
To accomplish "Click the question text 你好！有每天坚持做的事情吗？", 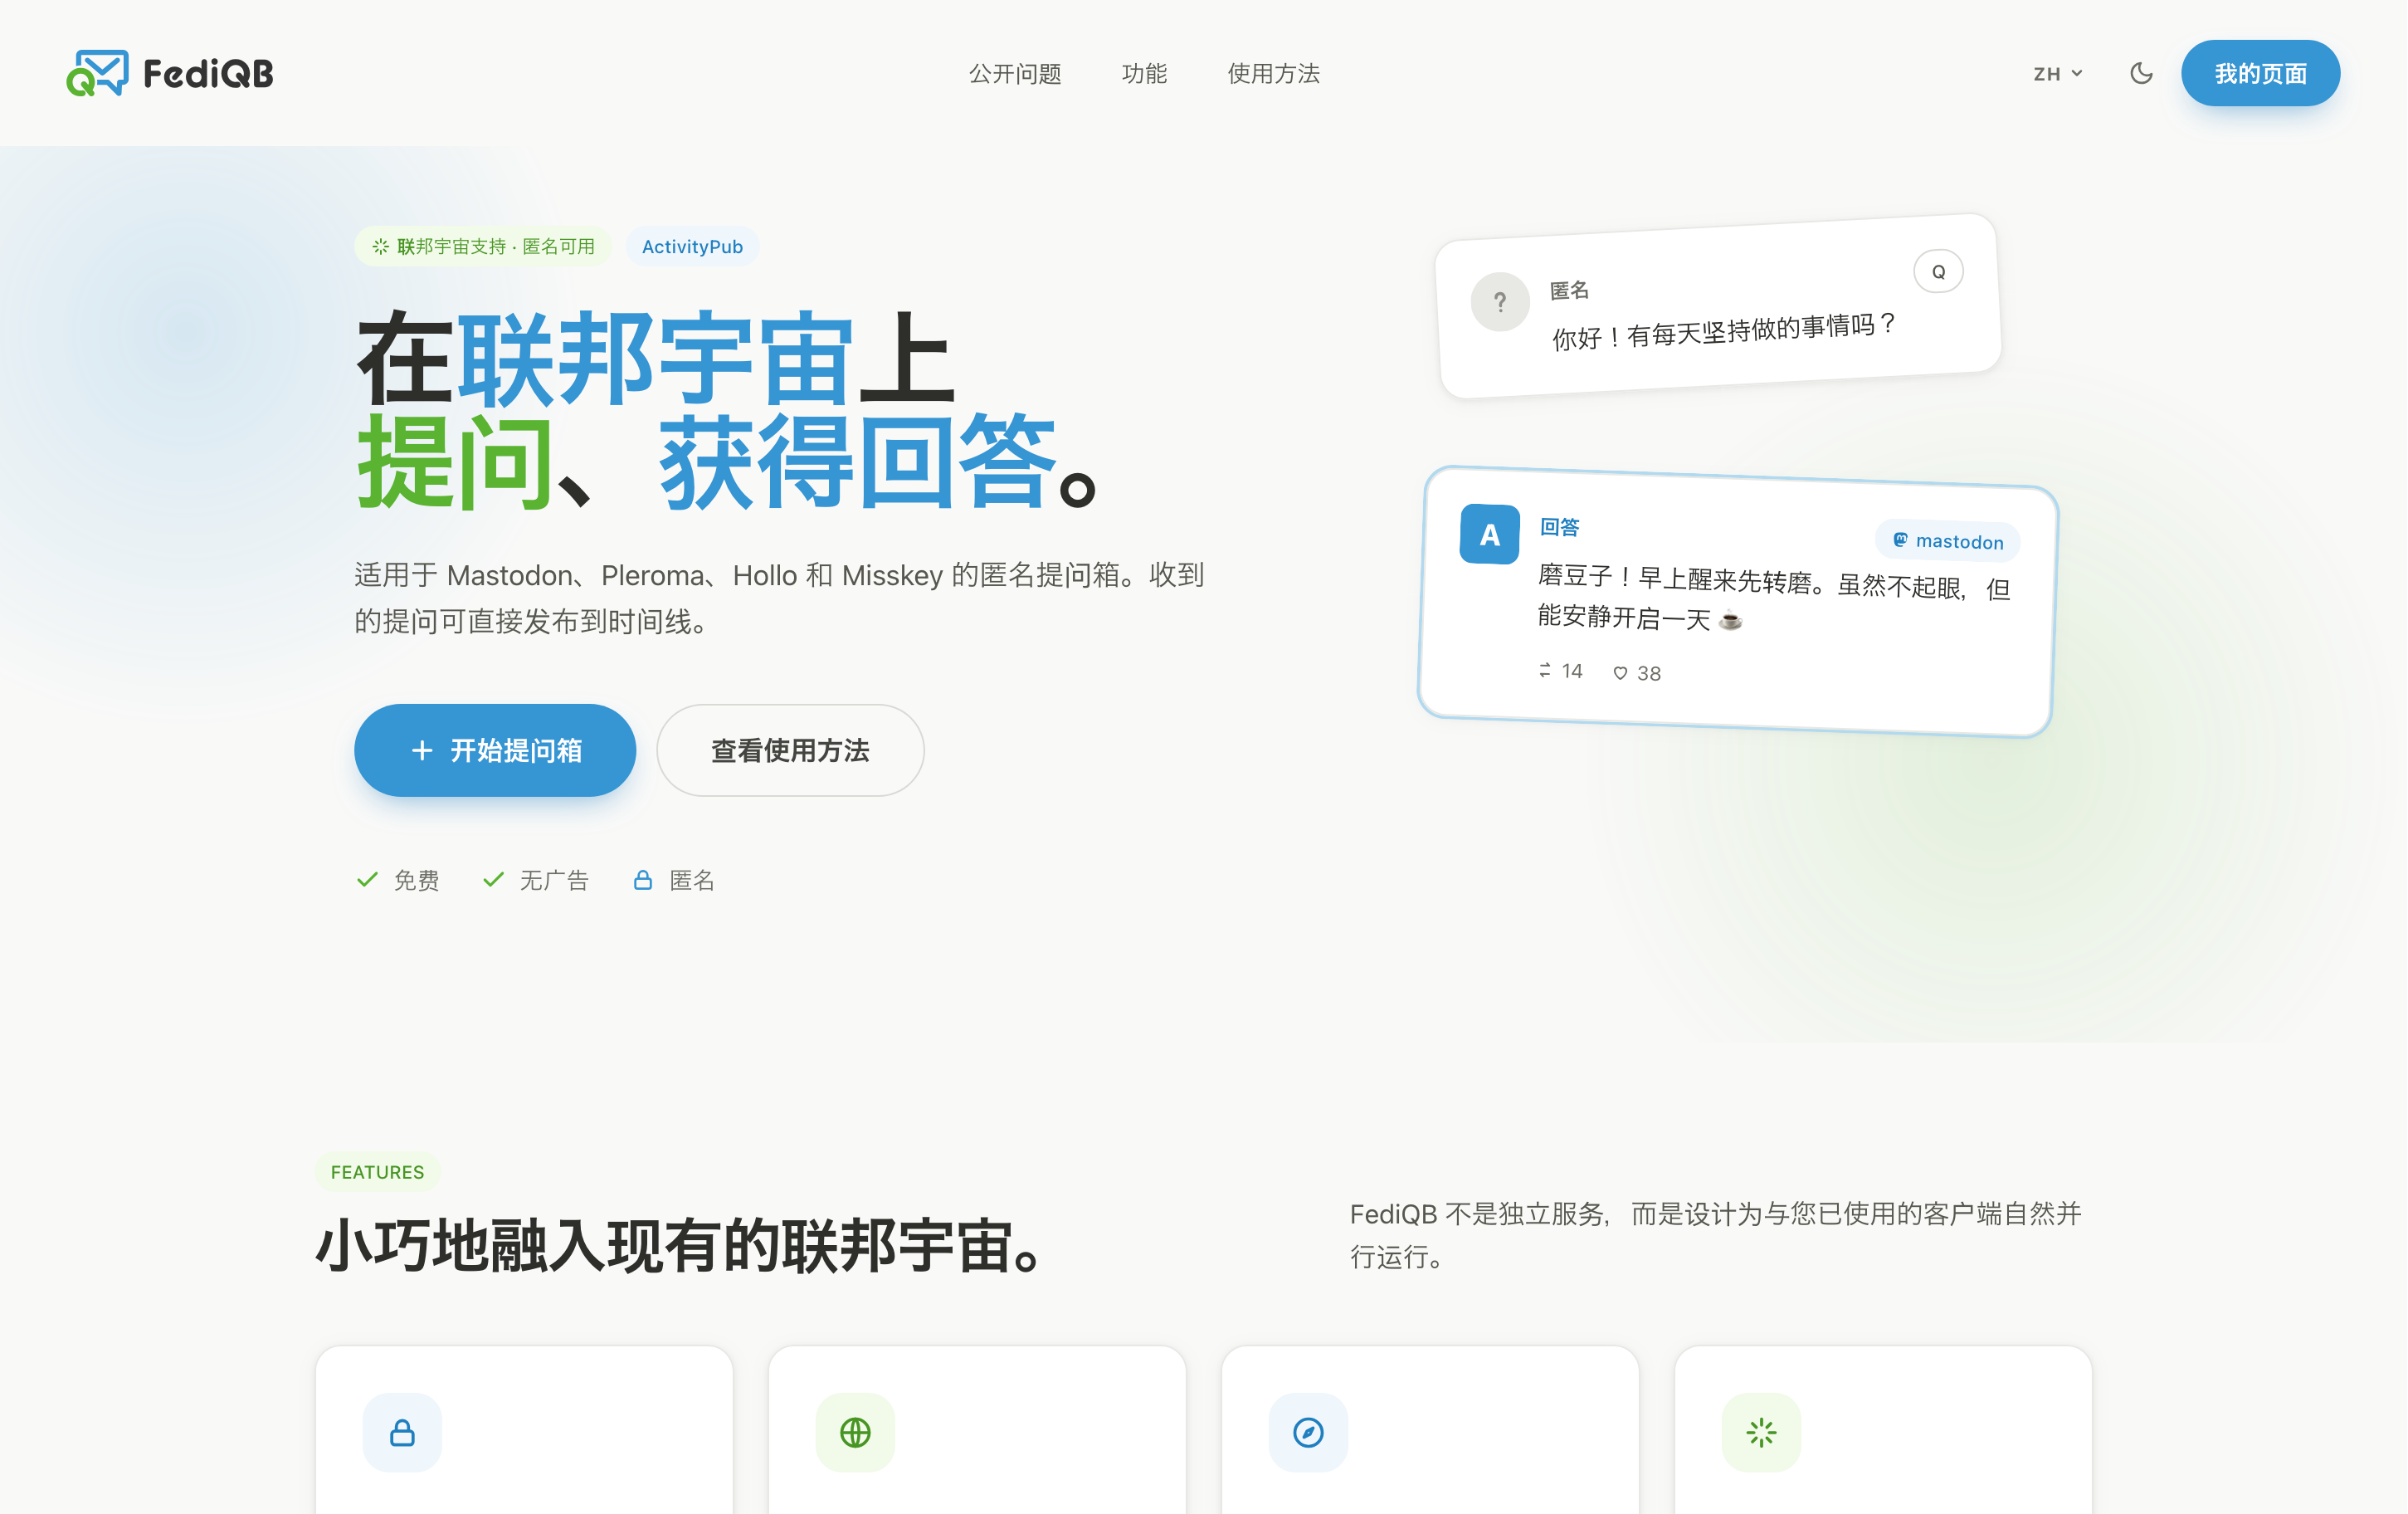I will 1724,332.
